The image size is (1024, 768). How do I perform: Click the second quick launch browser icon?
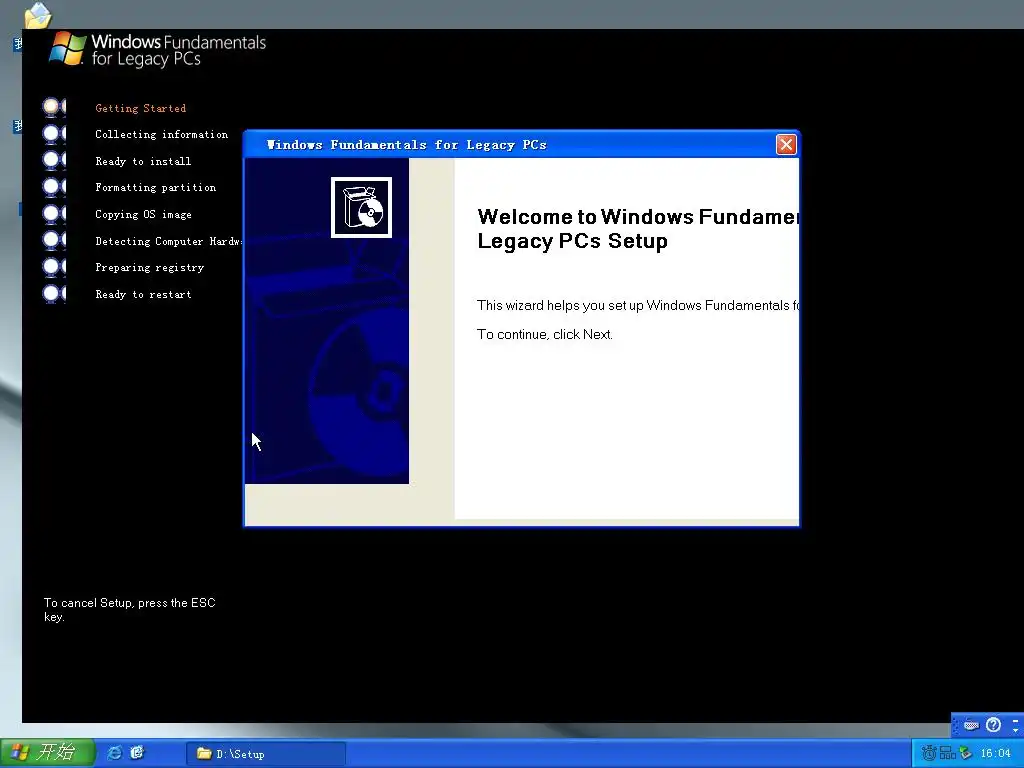(137, 753)
